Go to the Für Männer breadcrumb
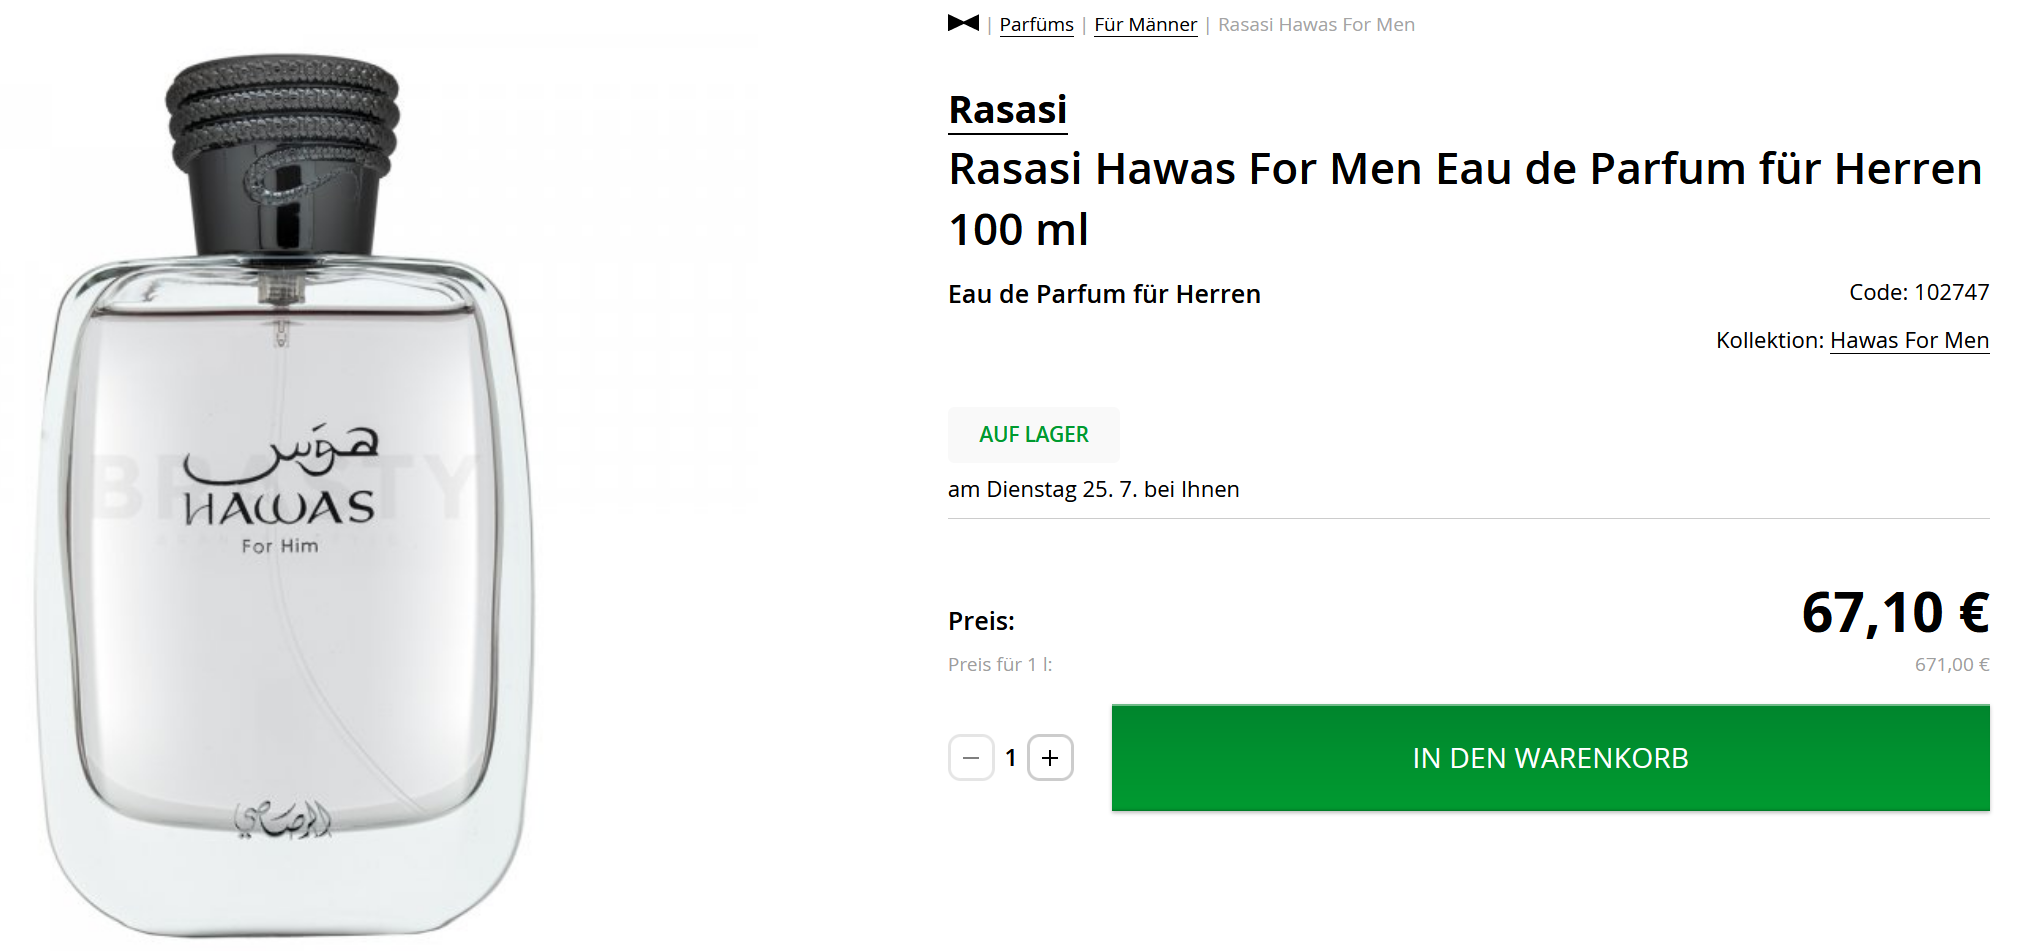Screen dimensions: 2023x951 pos(1145,25)
